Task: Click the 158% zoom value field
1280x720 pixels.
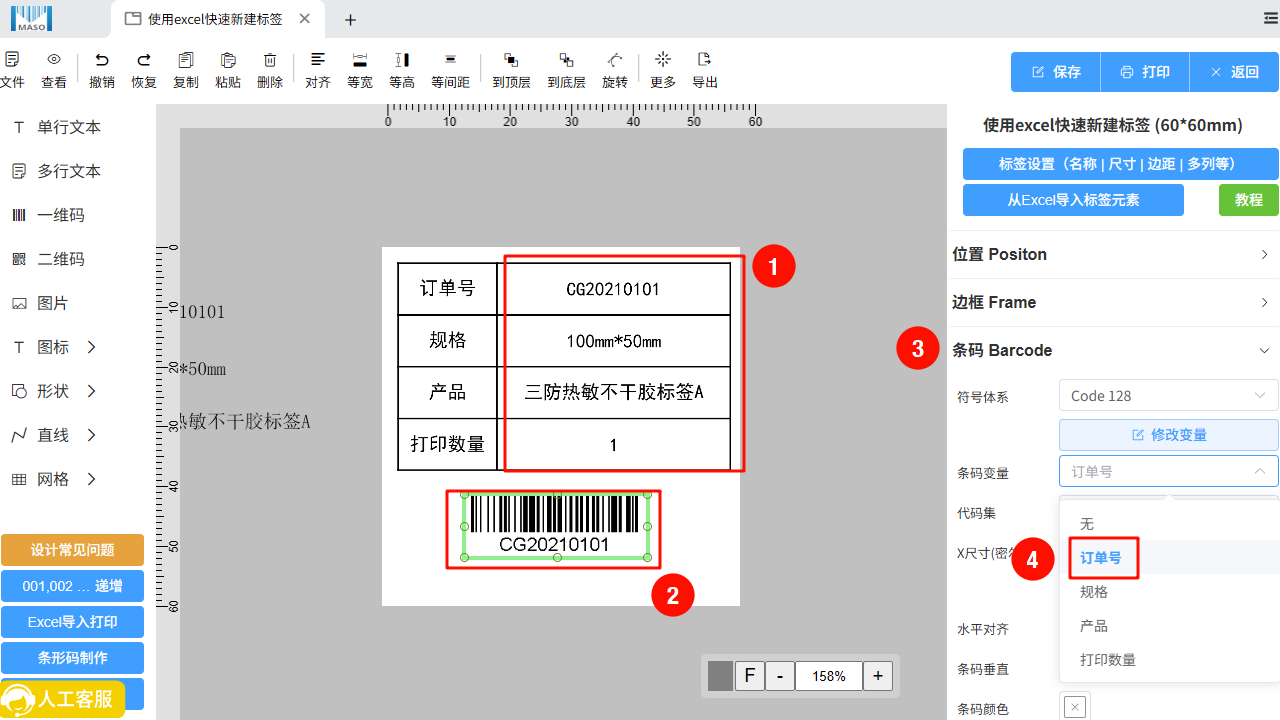Action: tap(829, 676)
